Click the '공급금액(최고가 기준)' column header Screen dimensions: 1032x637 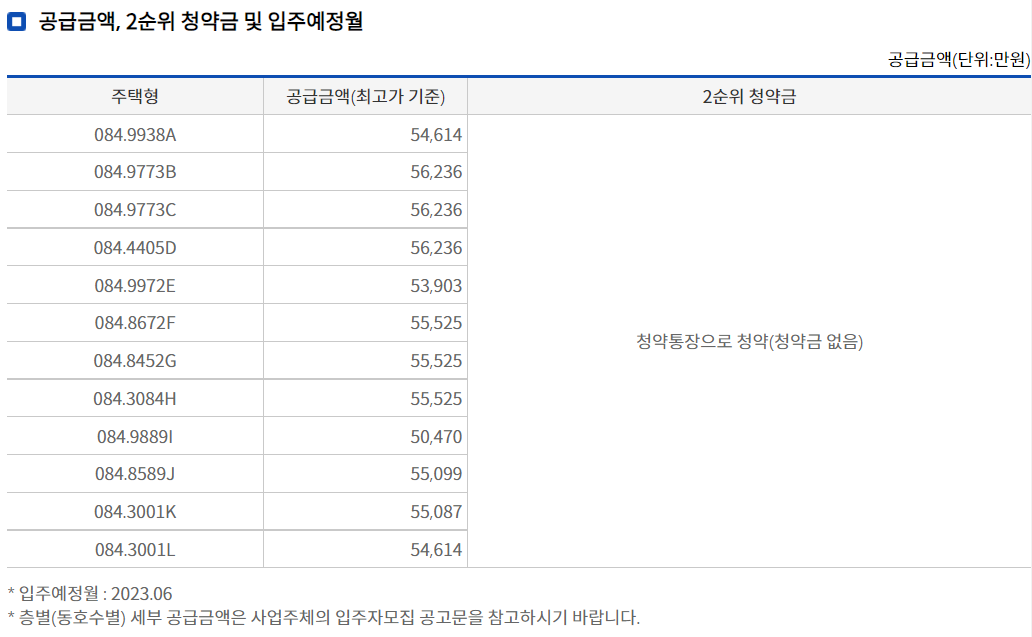(365, 97)
